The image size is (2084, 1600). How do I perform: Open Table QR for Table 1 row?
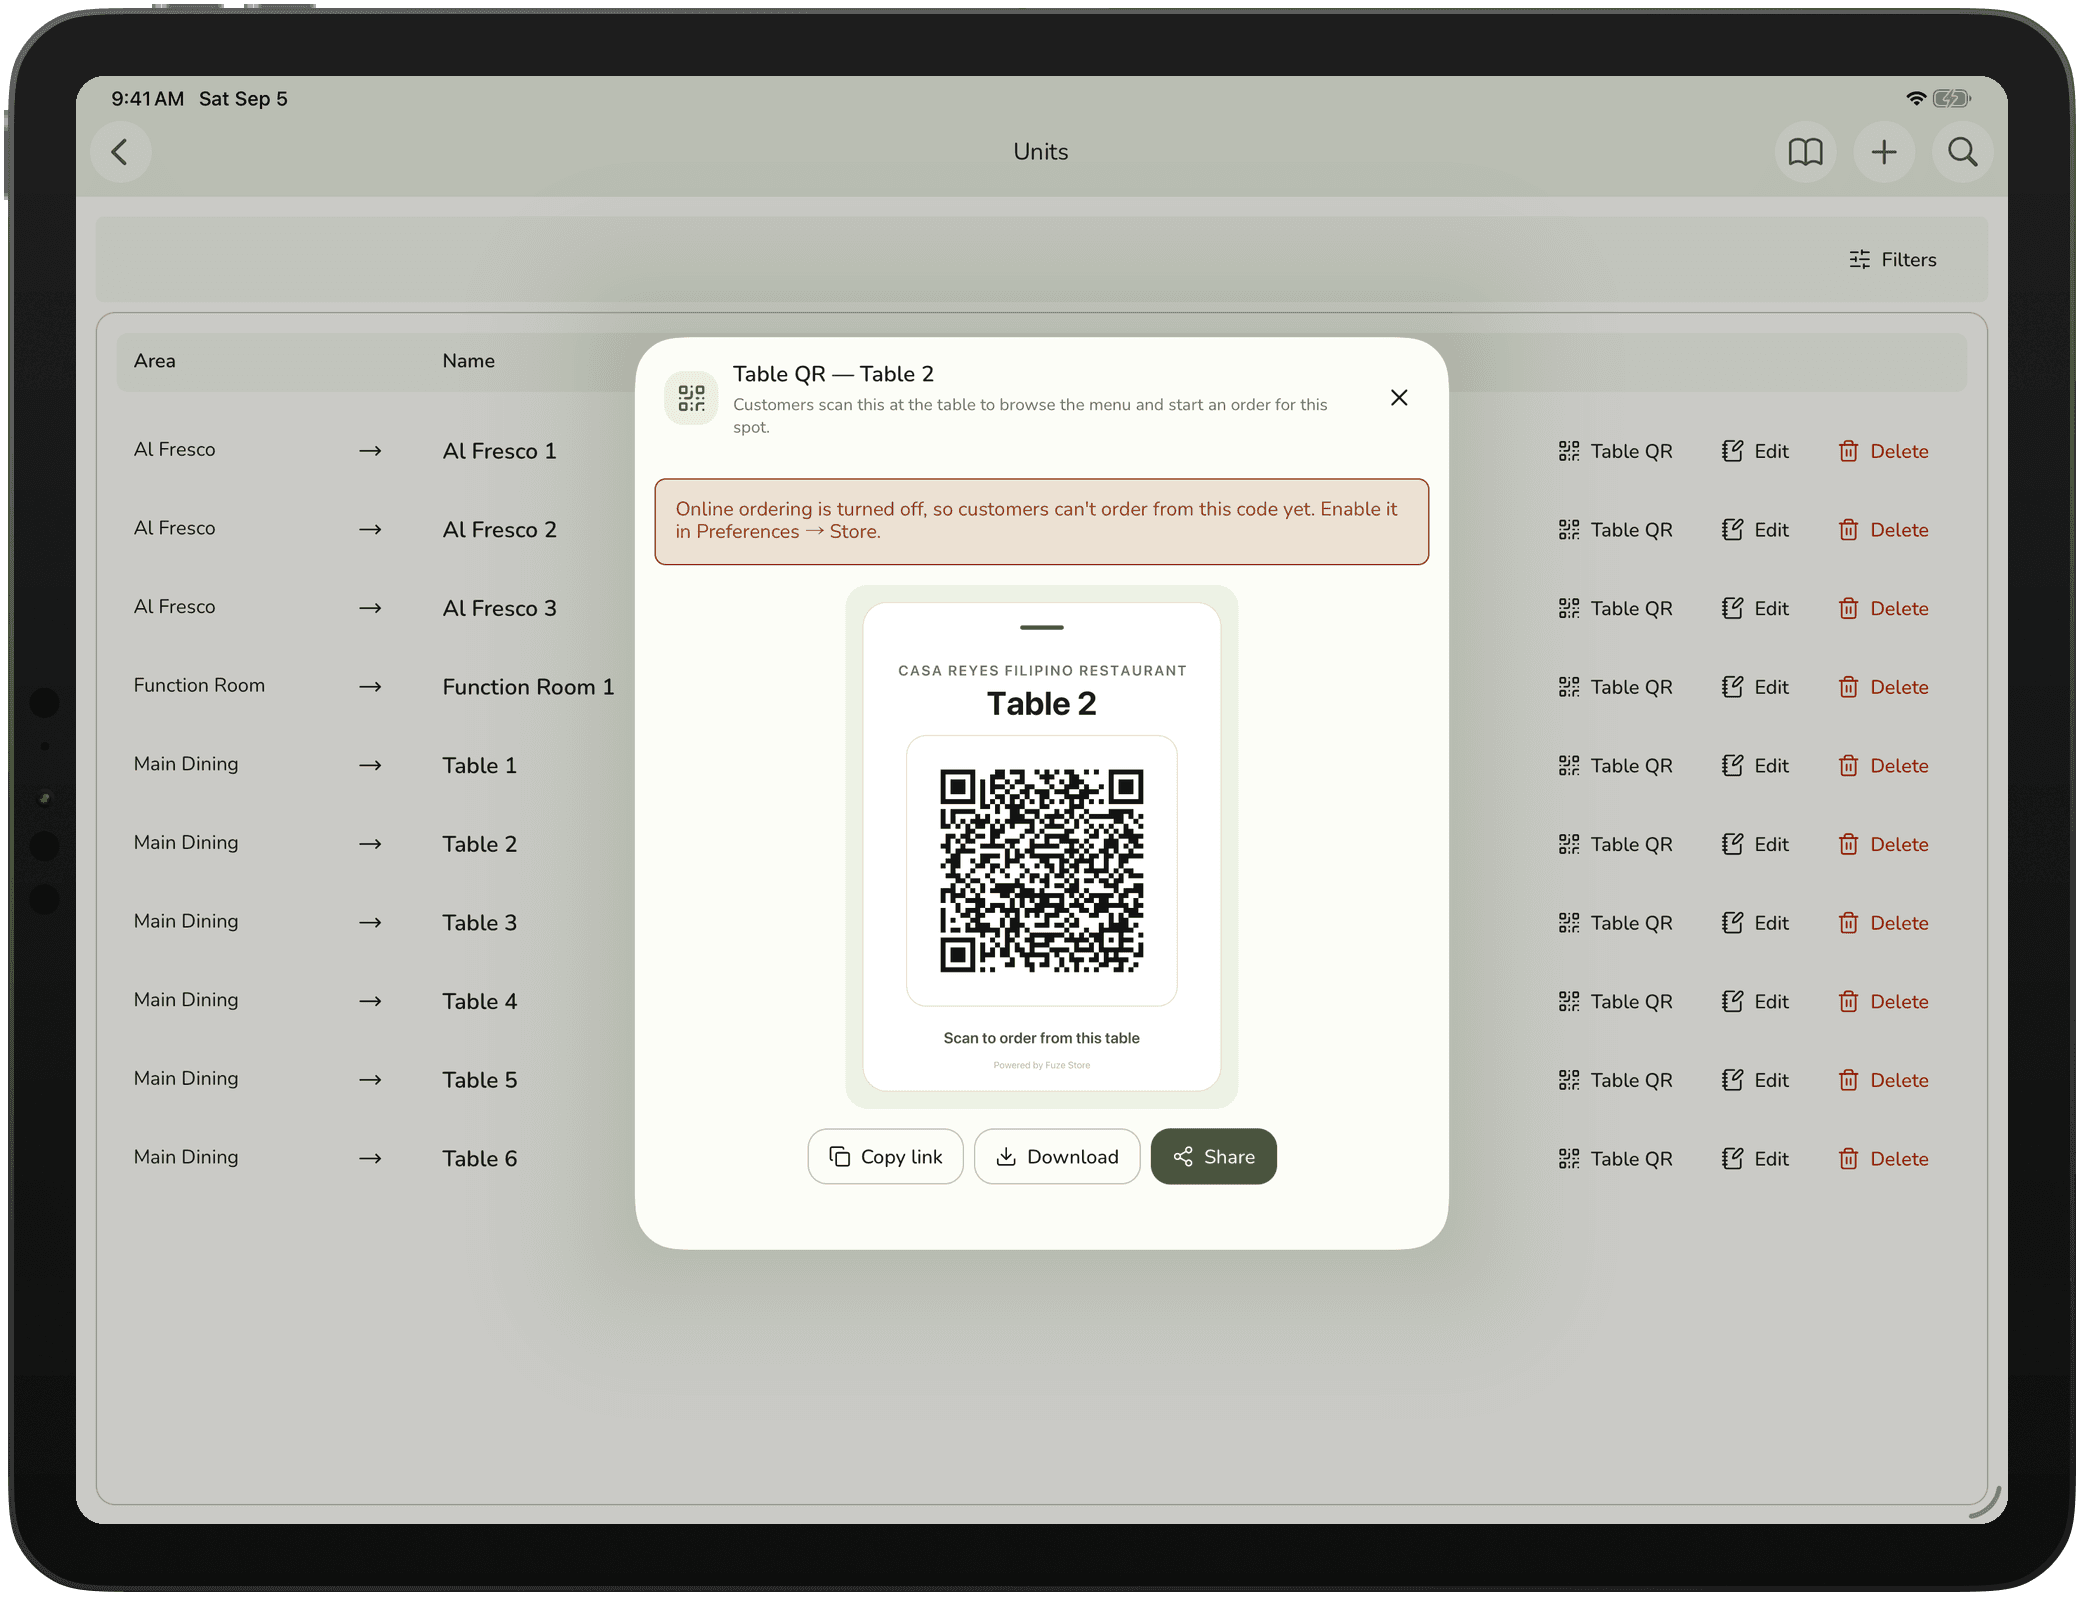(x=1615, y=766)
